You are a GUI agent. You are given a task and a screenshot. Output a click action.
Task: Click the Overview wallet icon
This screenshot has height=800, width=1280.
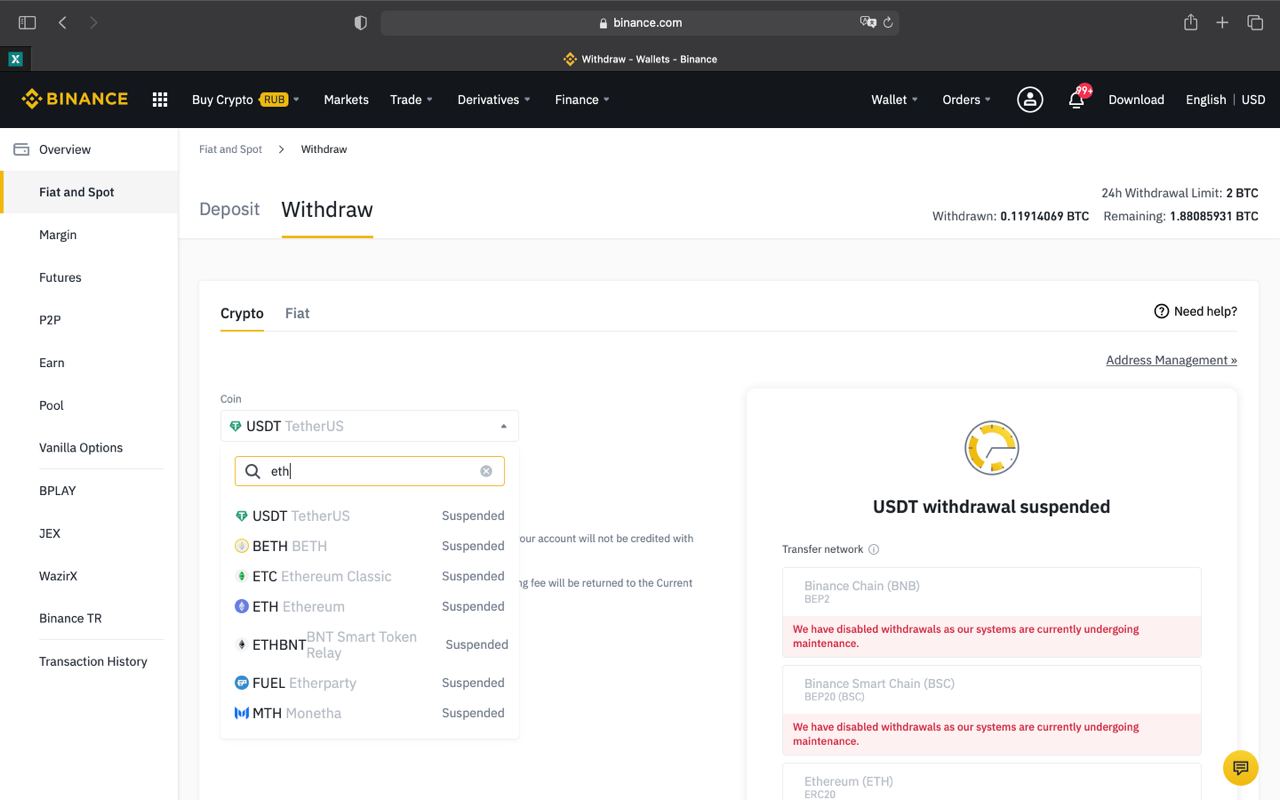(21, 149)
